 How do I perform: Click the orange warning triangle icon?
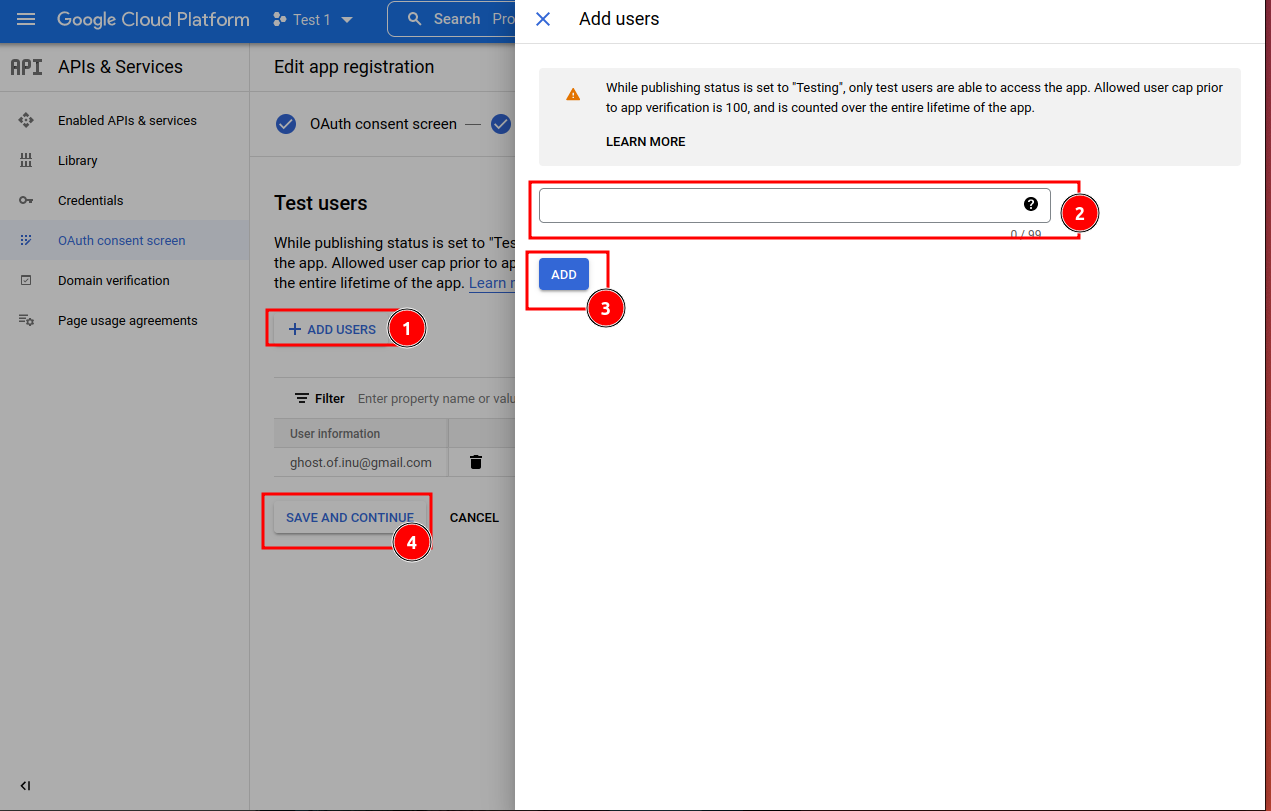click(573, 94)
